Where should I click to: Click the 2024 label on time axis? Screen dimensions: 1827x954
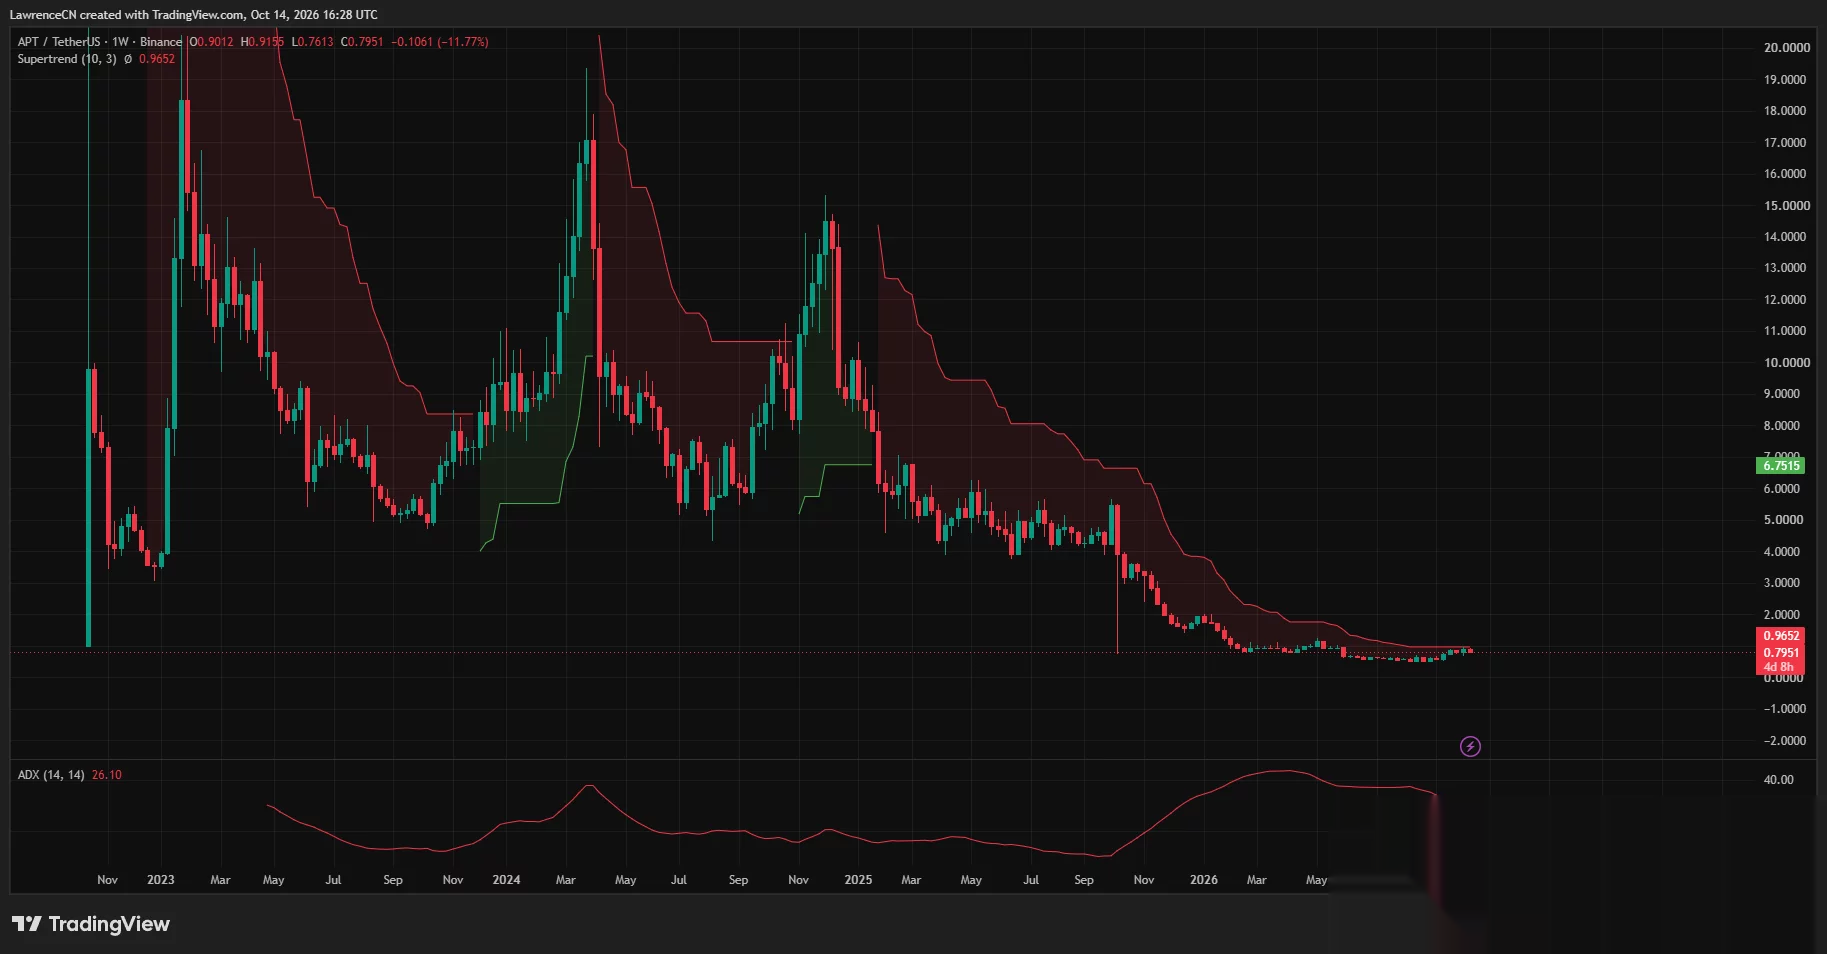click(506, 880)
